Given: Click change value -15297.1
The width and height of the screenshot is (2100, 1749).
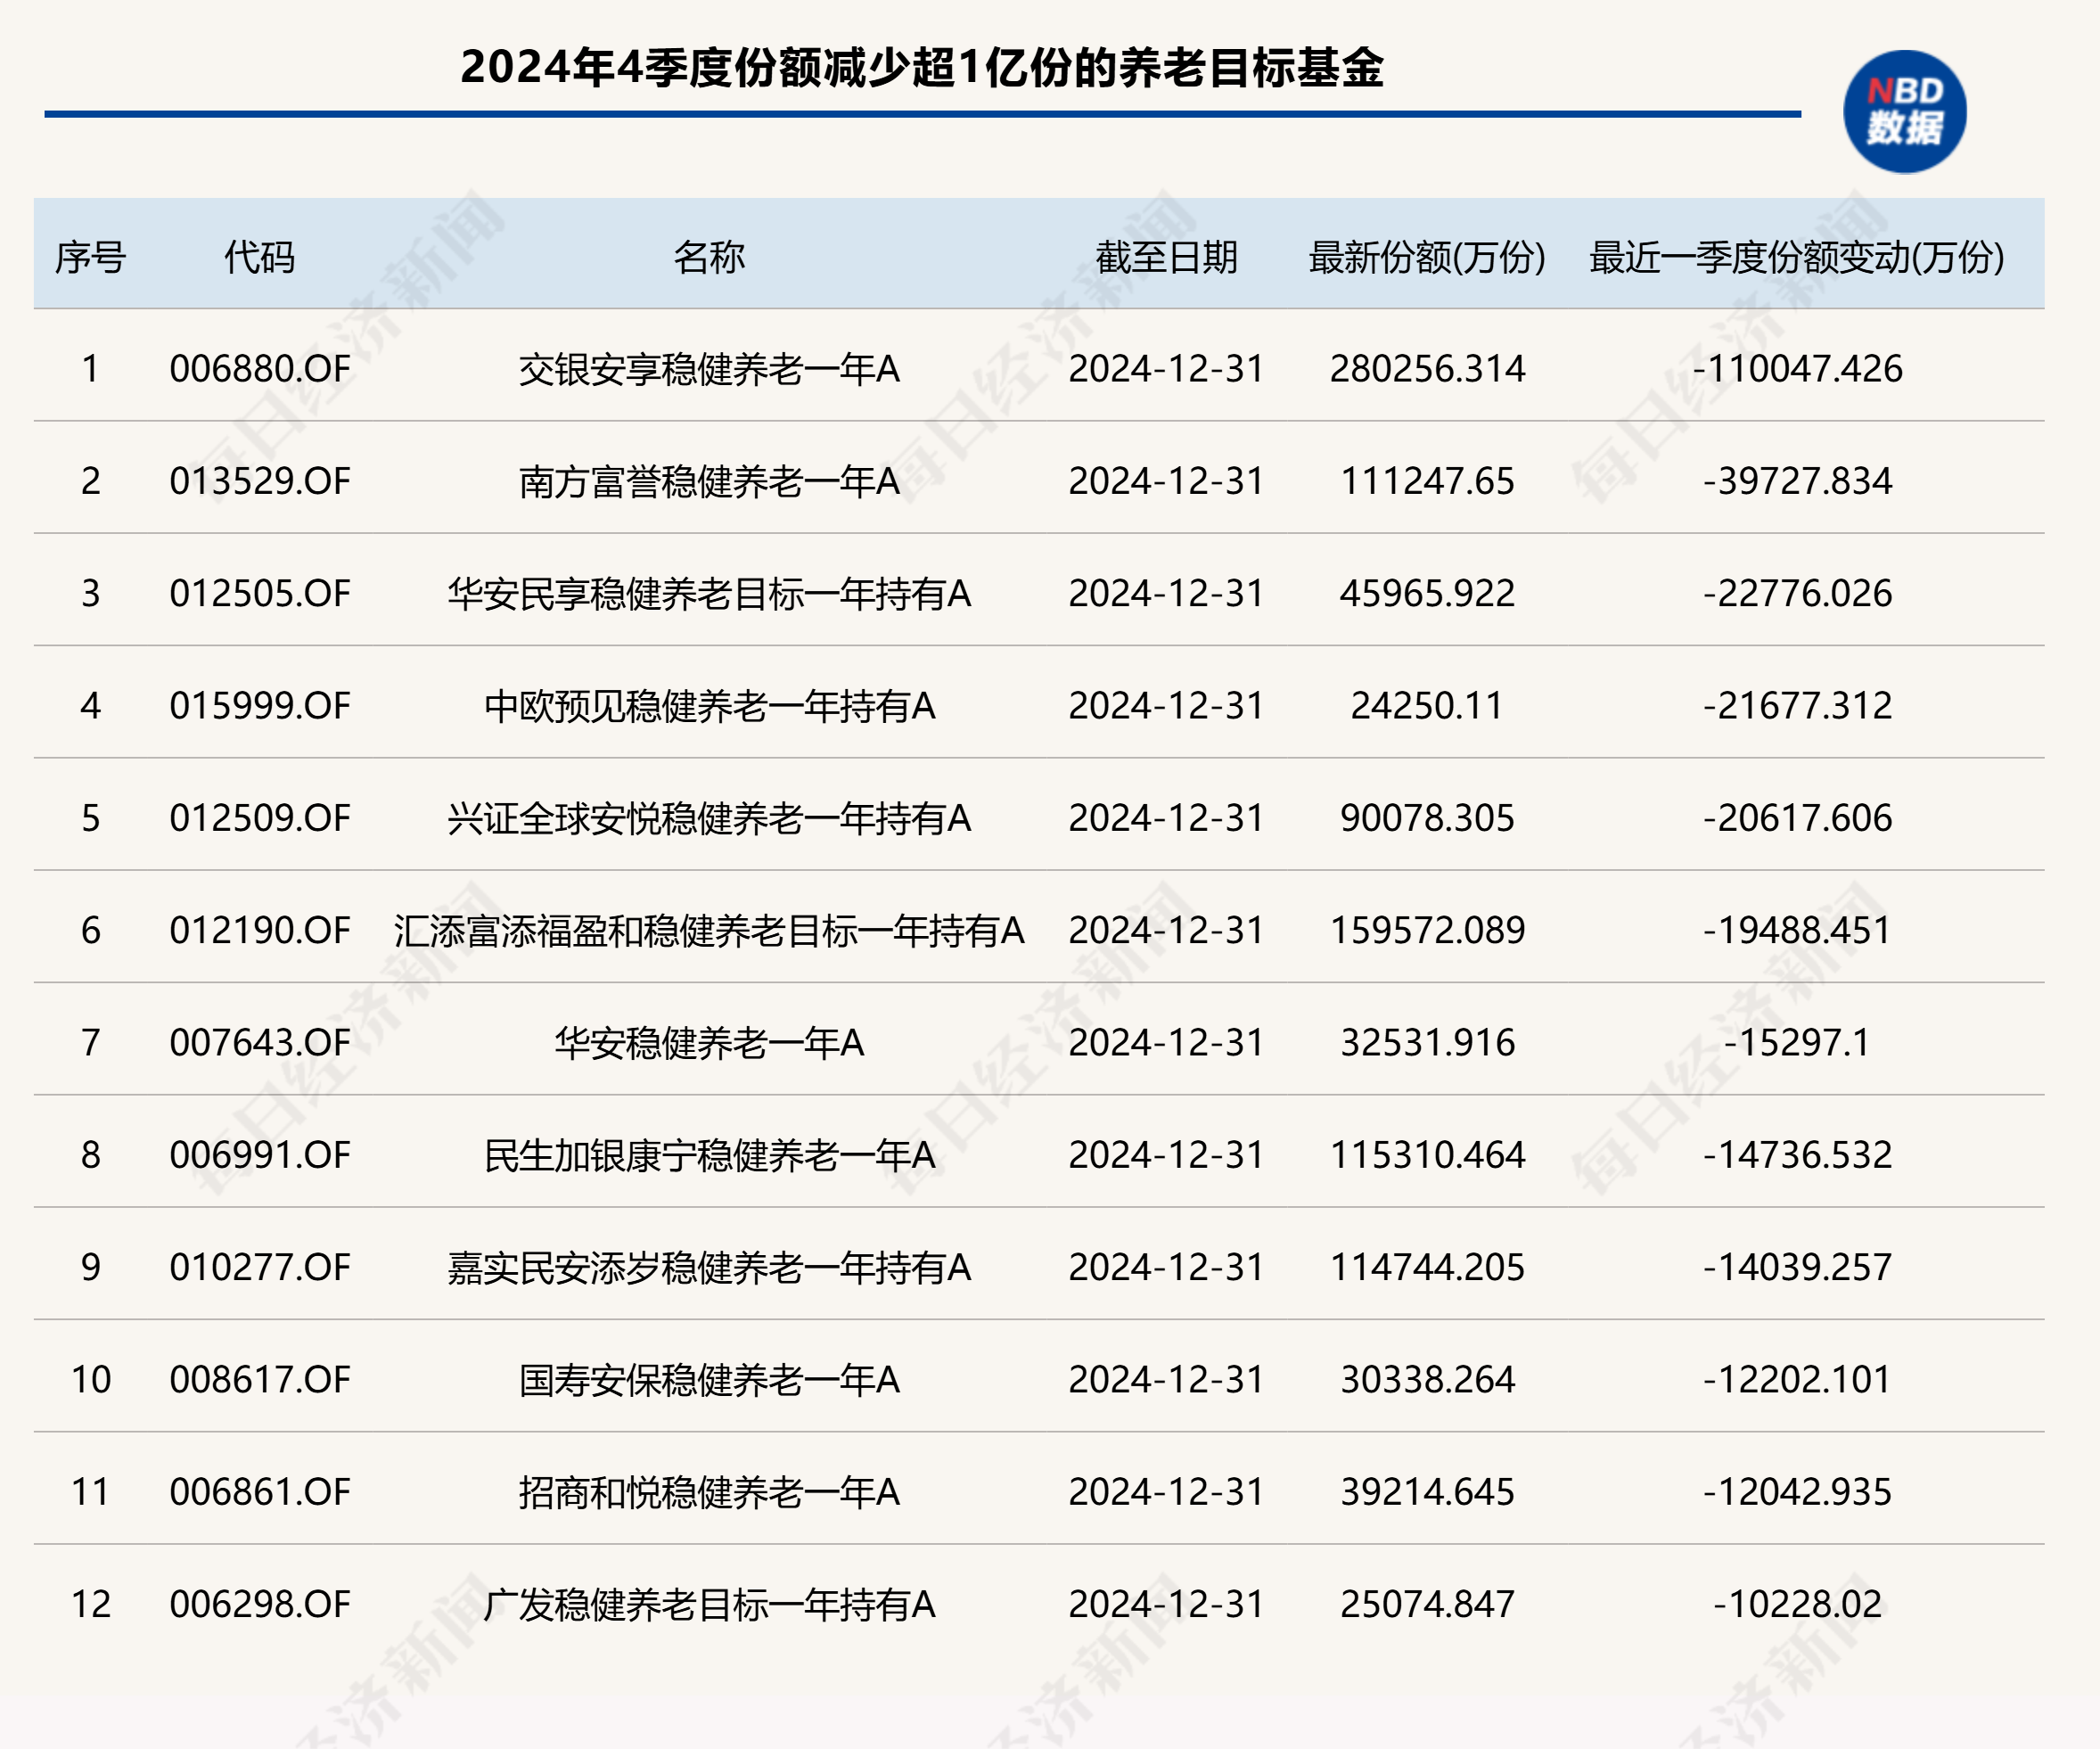Looking at the screenshot, I should (x=1797, y=1043).
